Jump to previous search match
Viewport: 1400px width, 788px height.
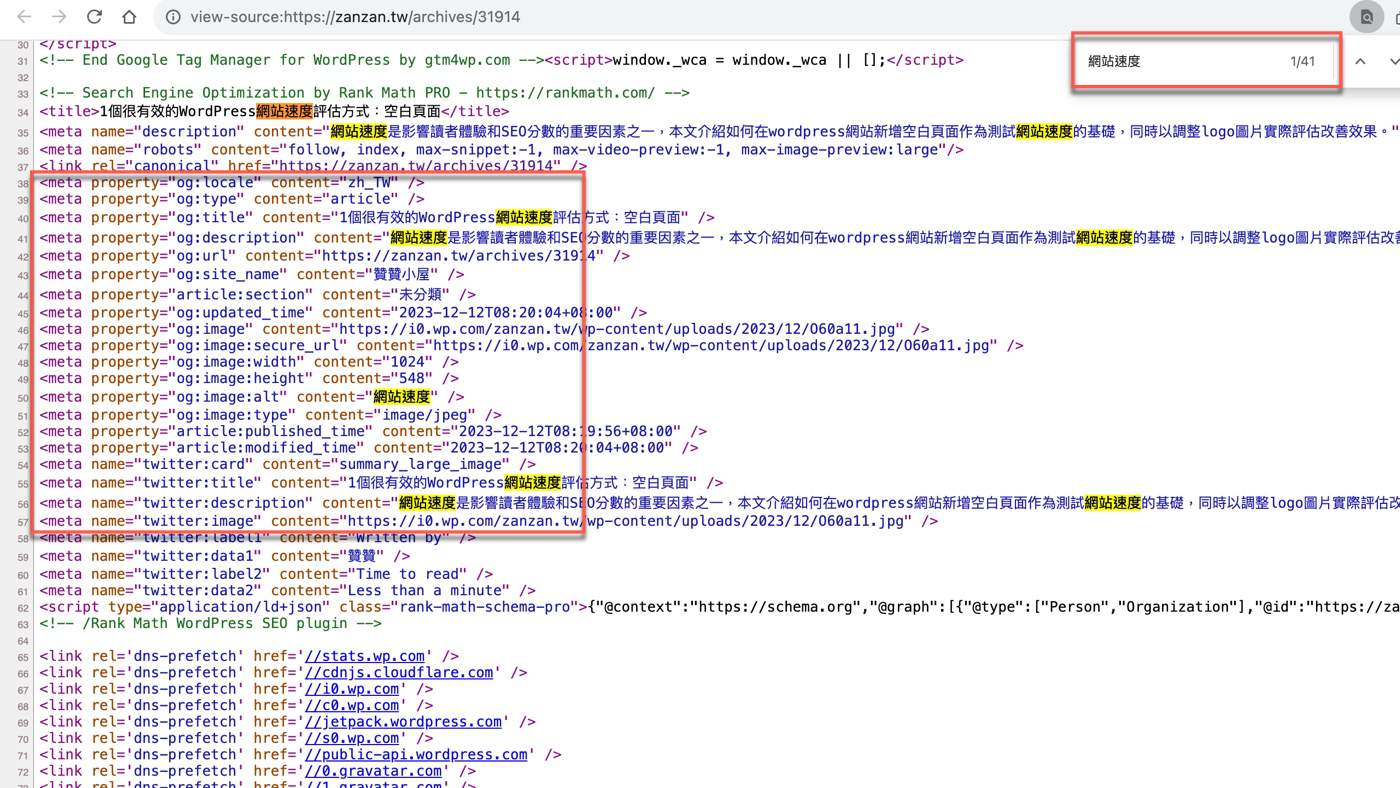point(1360,61)
